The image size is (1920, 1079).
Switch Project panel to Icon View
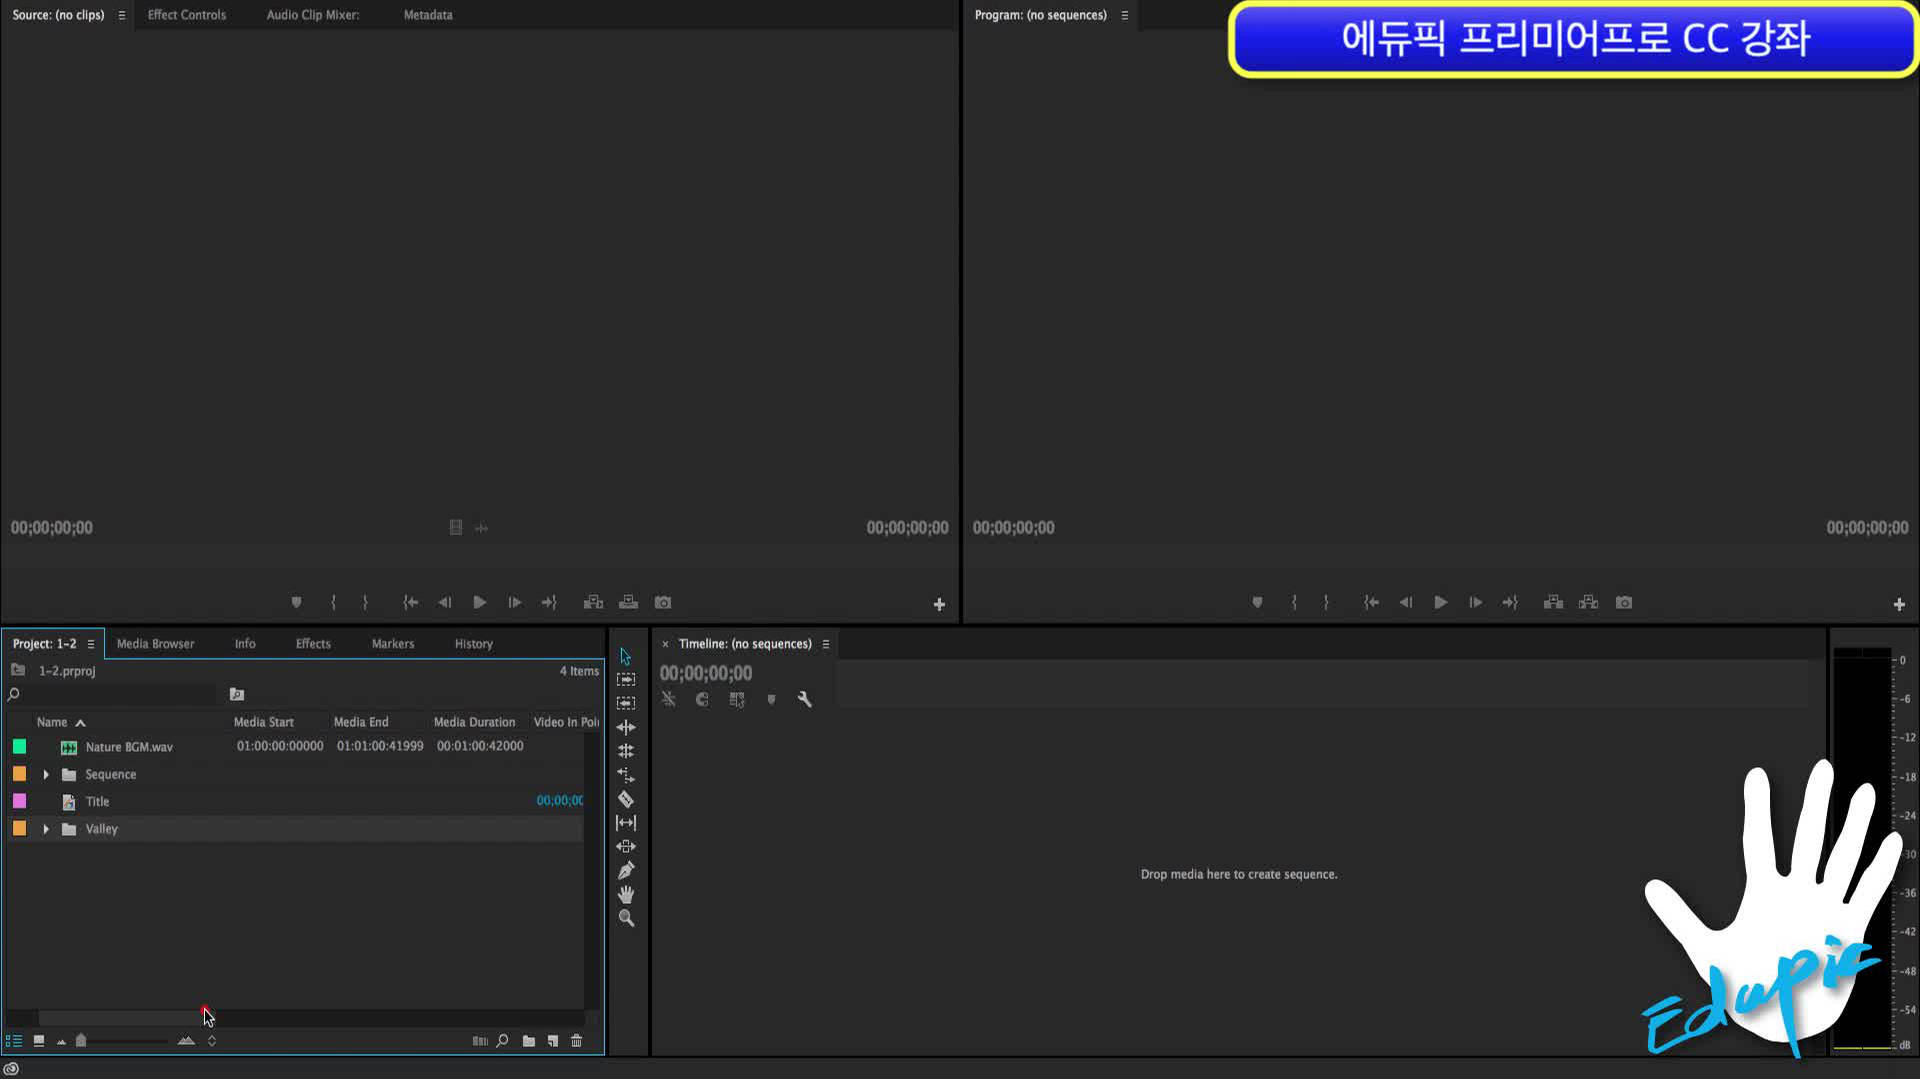pos(38,1040)
